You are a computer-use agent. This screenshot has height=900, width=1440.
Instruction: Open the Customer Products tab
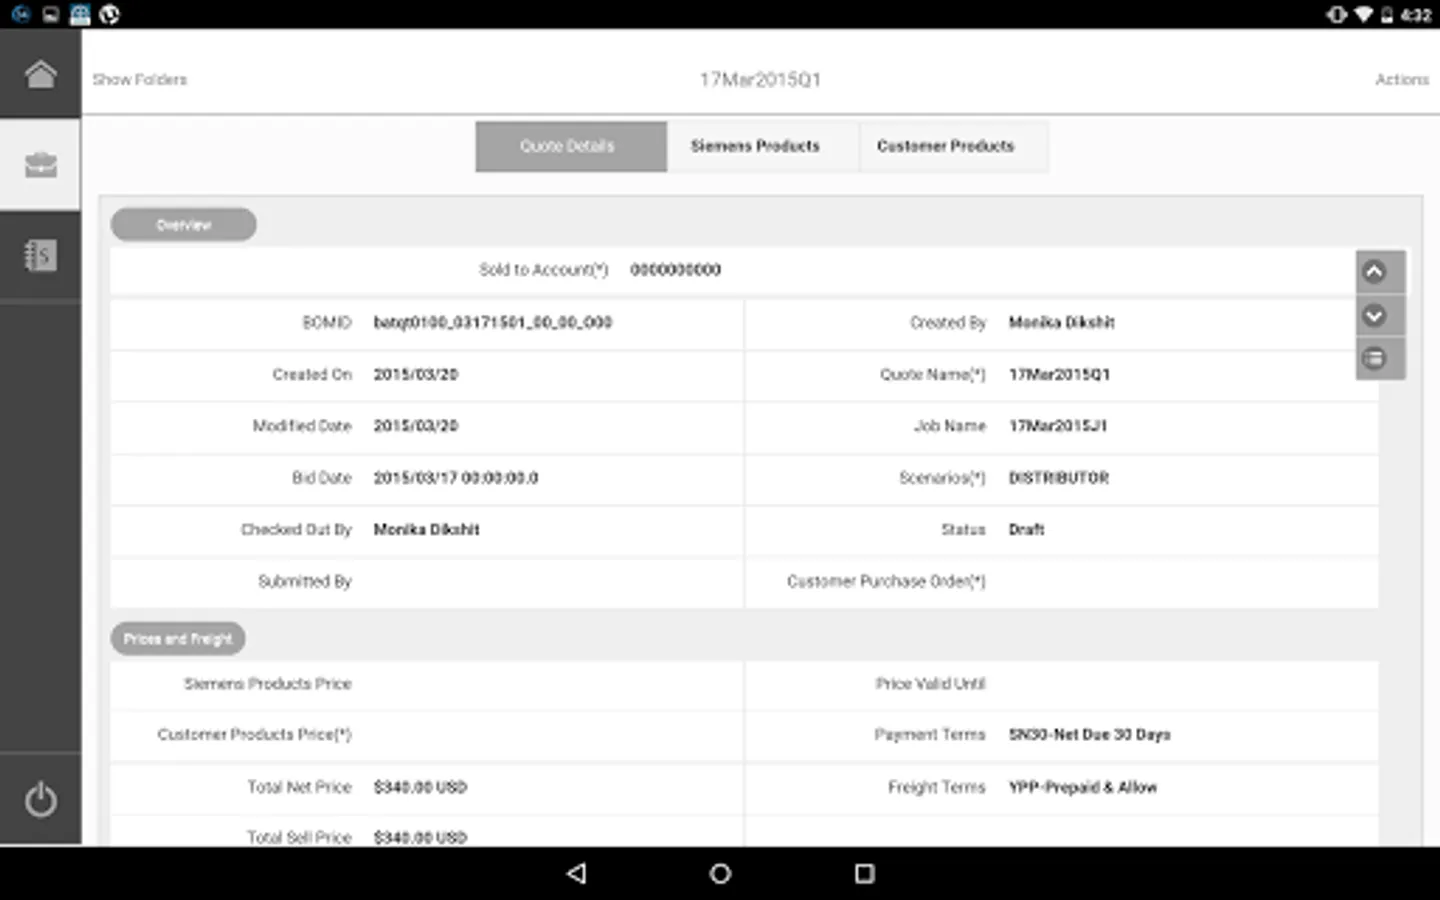click(952, 146)
